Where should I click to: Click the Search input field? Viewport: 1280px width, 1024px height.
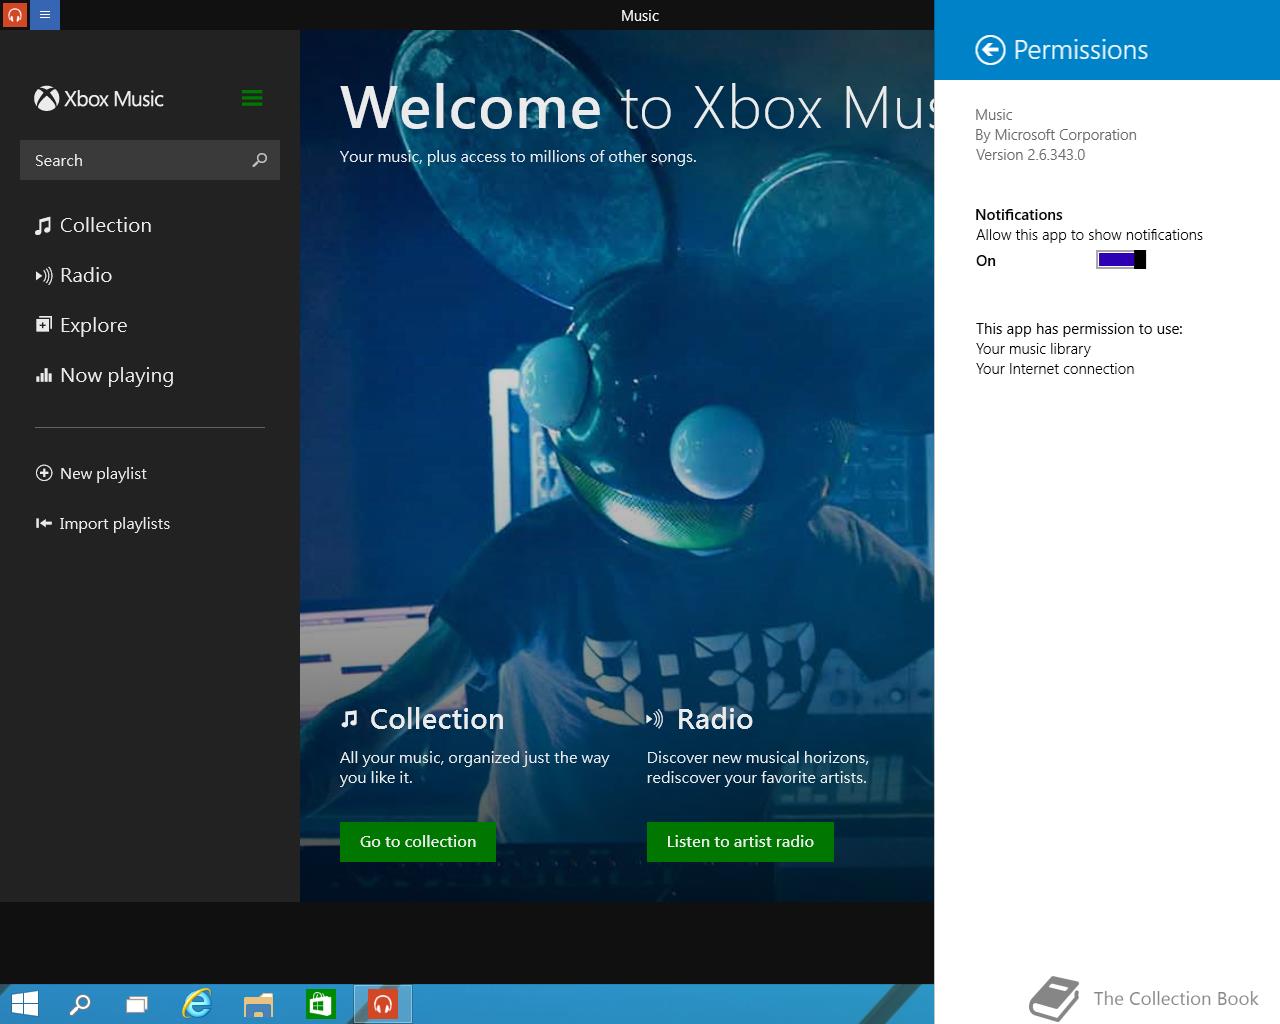click(x=150, y=160)
